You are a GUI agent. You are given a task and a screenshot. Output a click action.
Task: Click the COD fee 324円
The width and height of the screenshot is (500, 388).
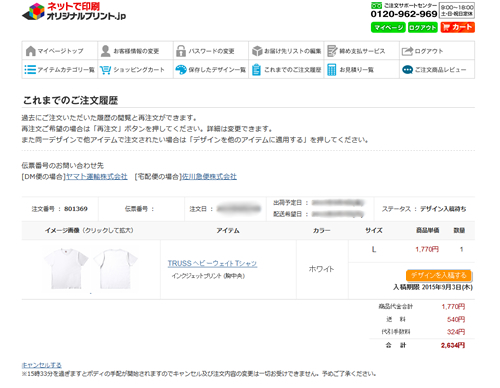456,332
